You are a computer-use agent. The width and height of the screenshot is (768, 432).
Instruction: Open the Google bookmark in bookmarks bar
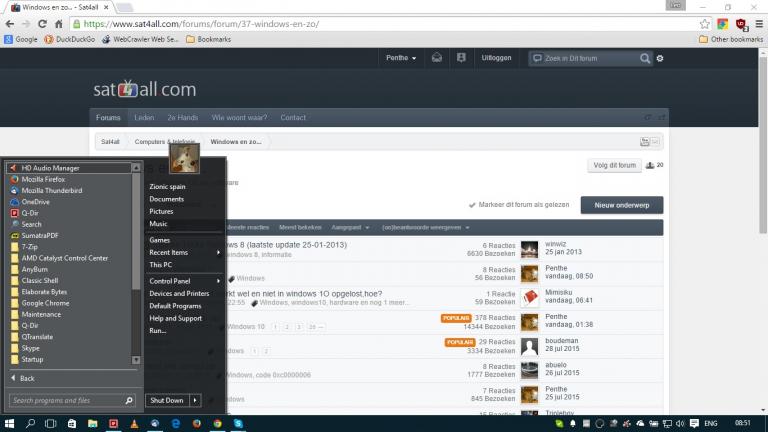click(21, 39)
